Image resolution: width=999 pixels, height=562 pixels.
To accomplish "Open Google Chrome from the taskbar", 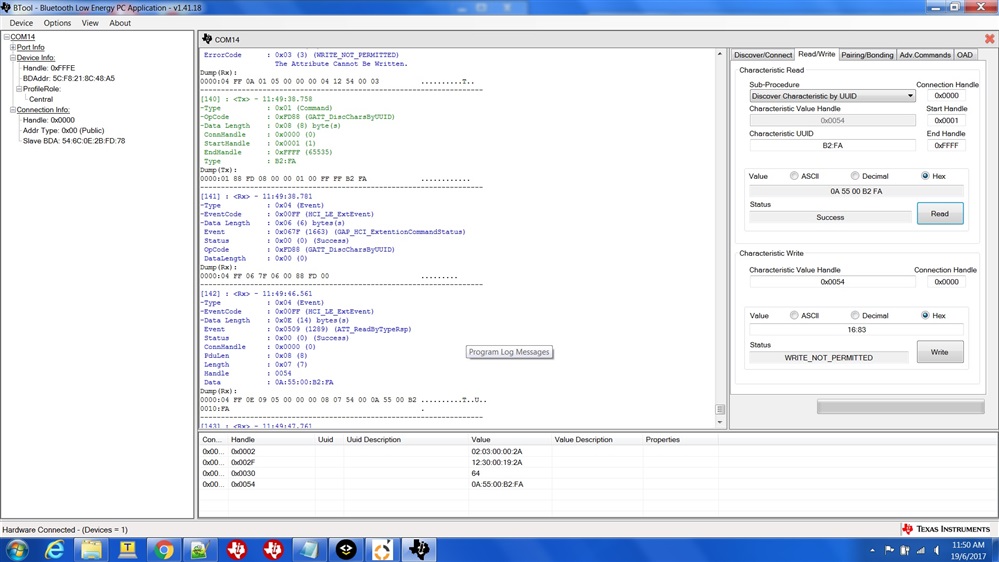I will pyautogui.click(x=164, y=550).
